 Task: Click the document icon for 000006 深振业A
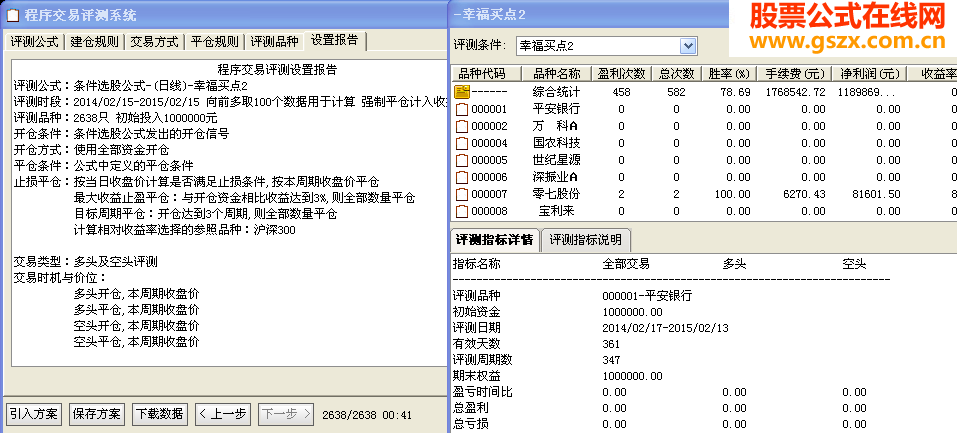[462, 177]
